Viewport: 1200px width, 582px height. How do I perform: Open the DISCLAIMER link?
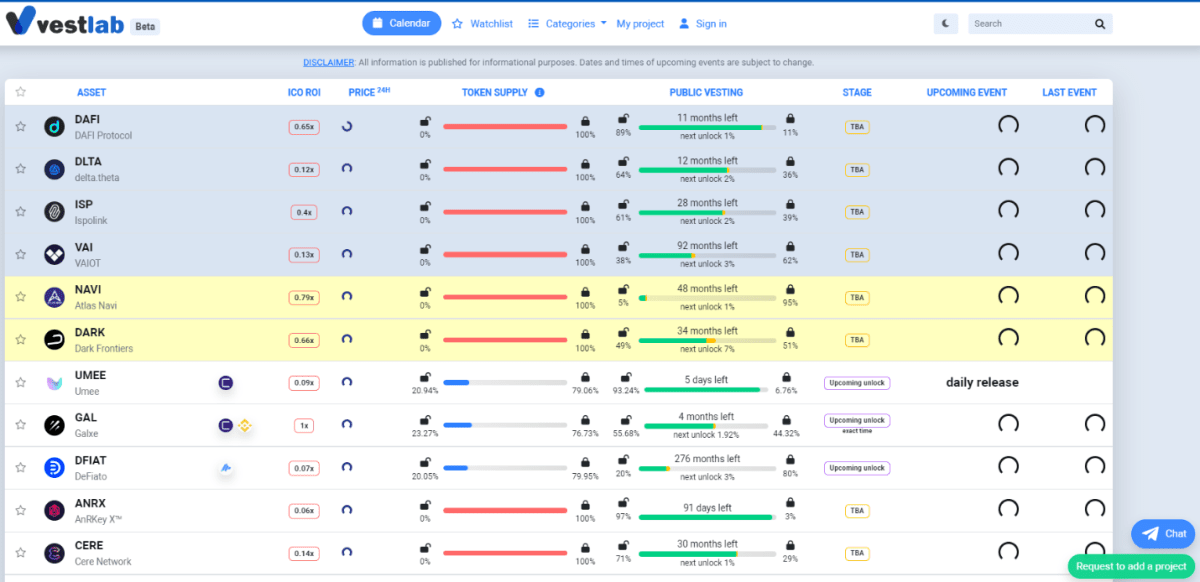tap(329, 62)
